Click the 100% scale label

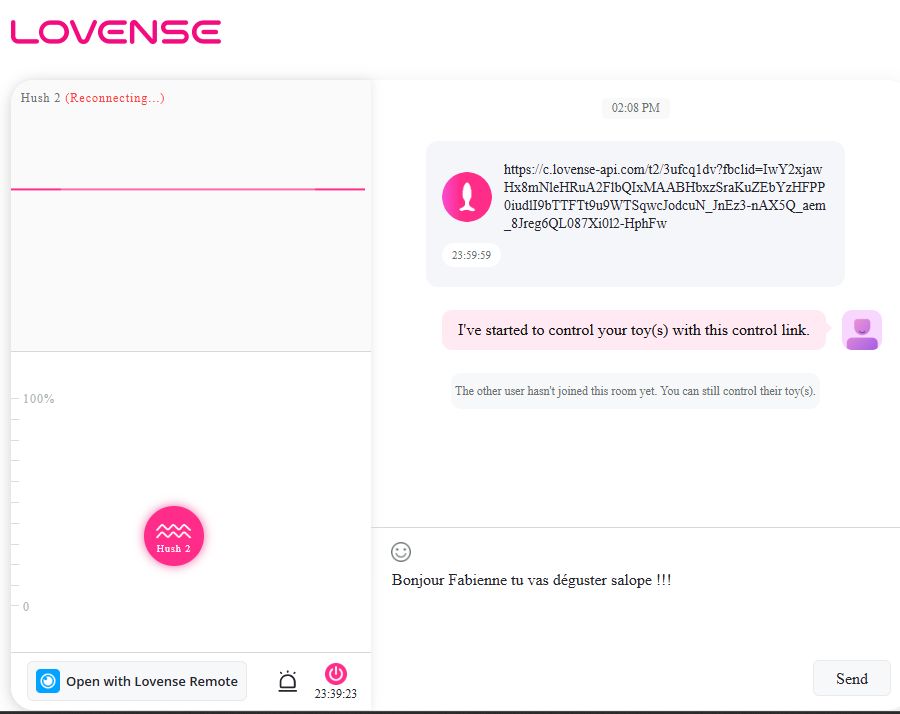pos(38,398)
